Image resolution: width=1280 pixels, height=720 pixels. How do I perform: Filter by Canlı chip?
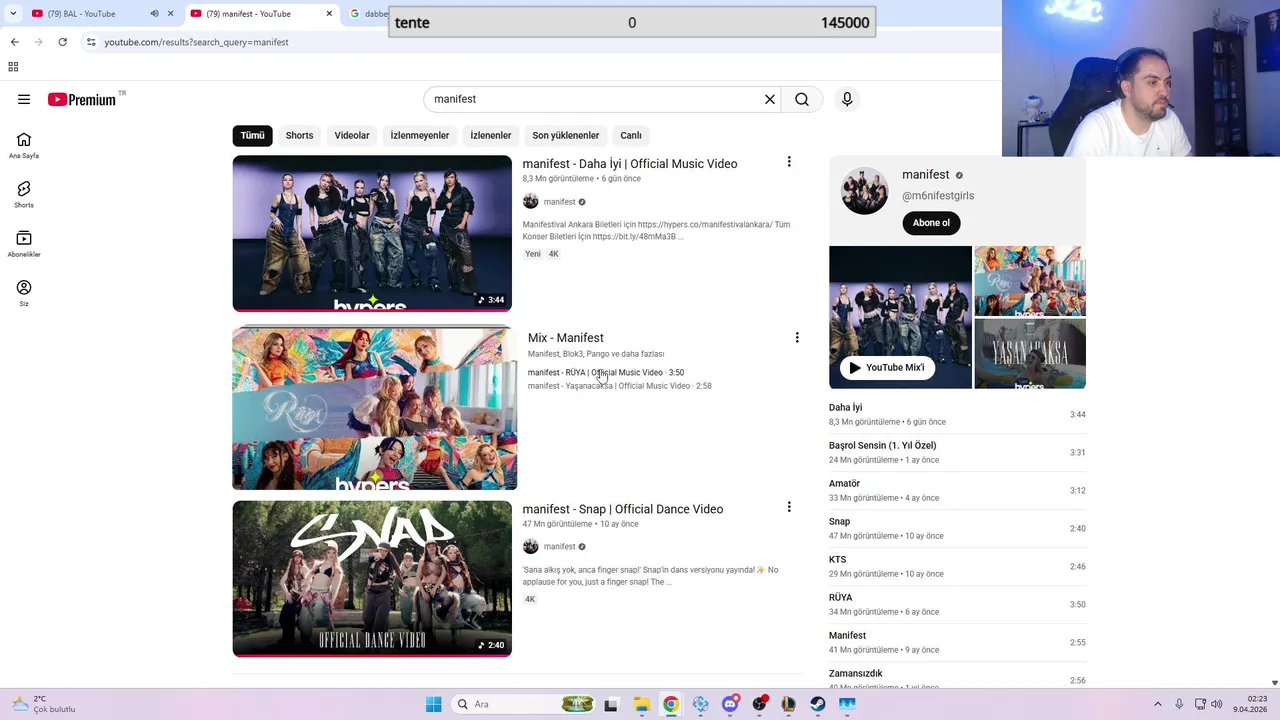[631, 135]
